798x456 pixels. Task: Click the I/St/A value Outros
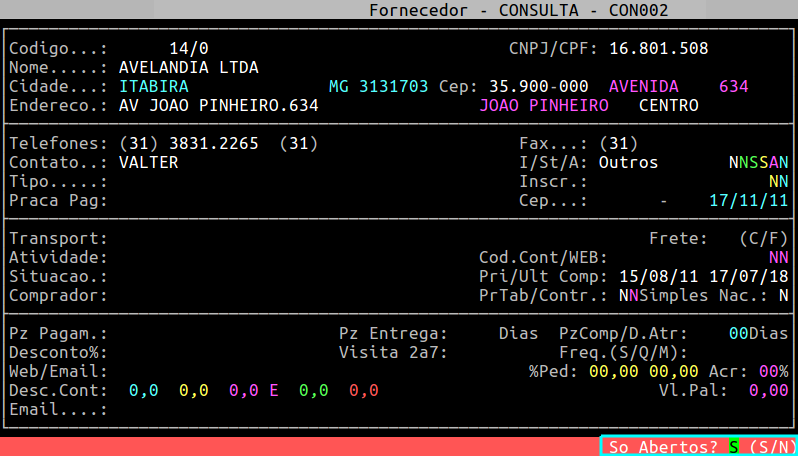(628, 162)
